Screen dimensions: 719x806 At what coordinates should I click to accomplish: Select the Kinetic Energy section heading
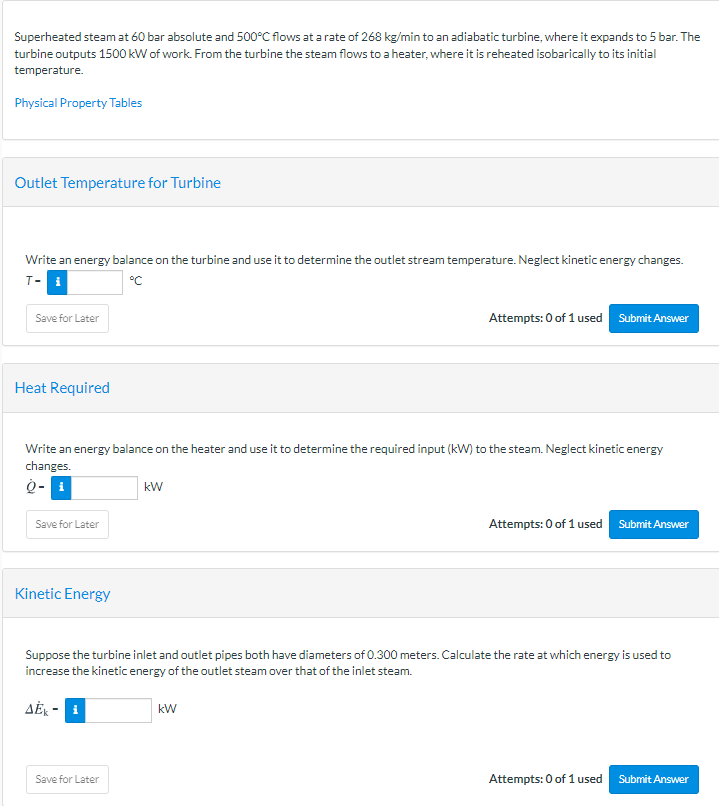63,594
